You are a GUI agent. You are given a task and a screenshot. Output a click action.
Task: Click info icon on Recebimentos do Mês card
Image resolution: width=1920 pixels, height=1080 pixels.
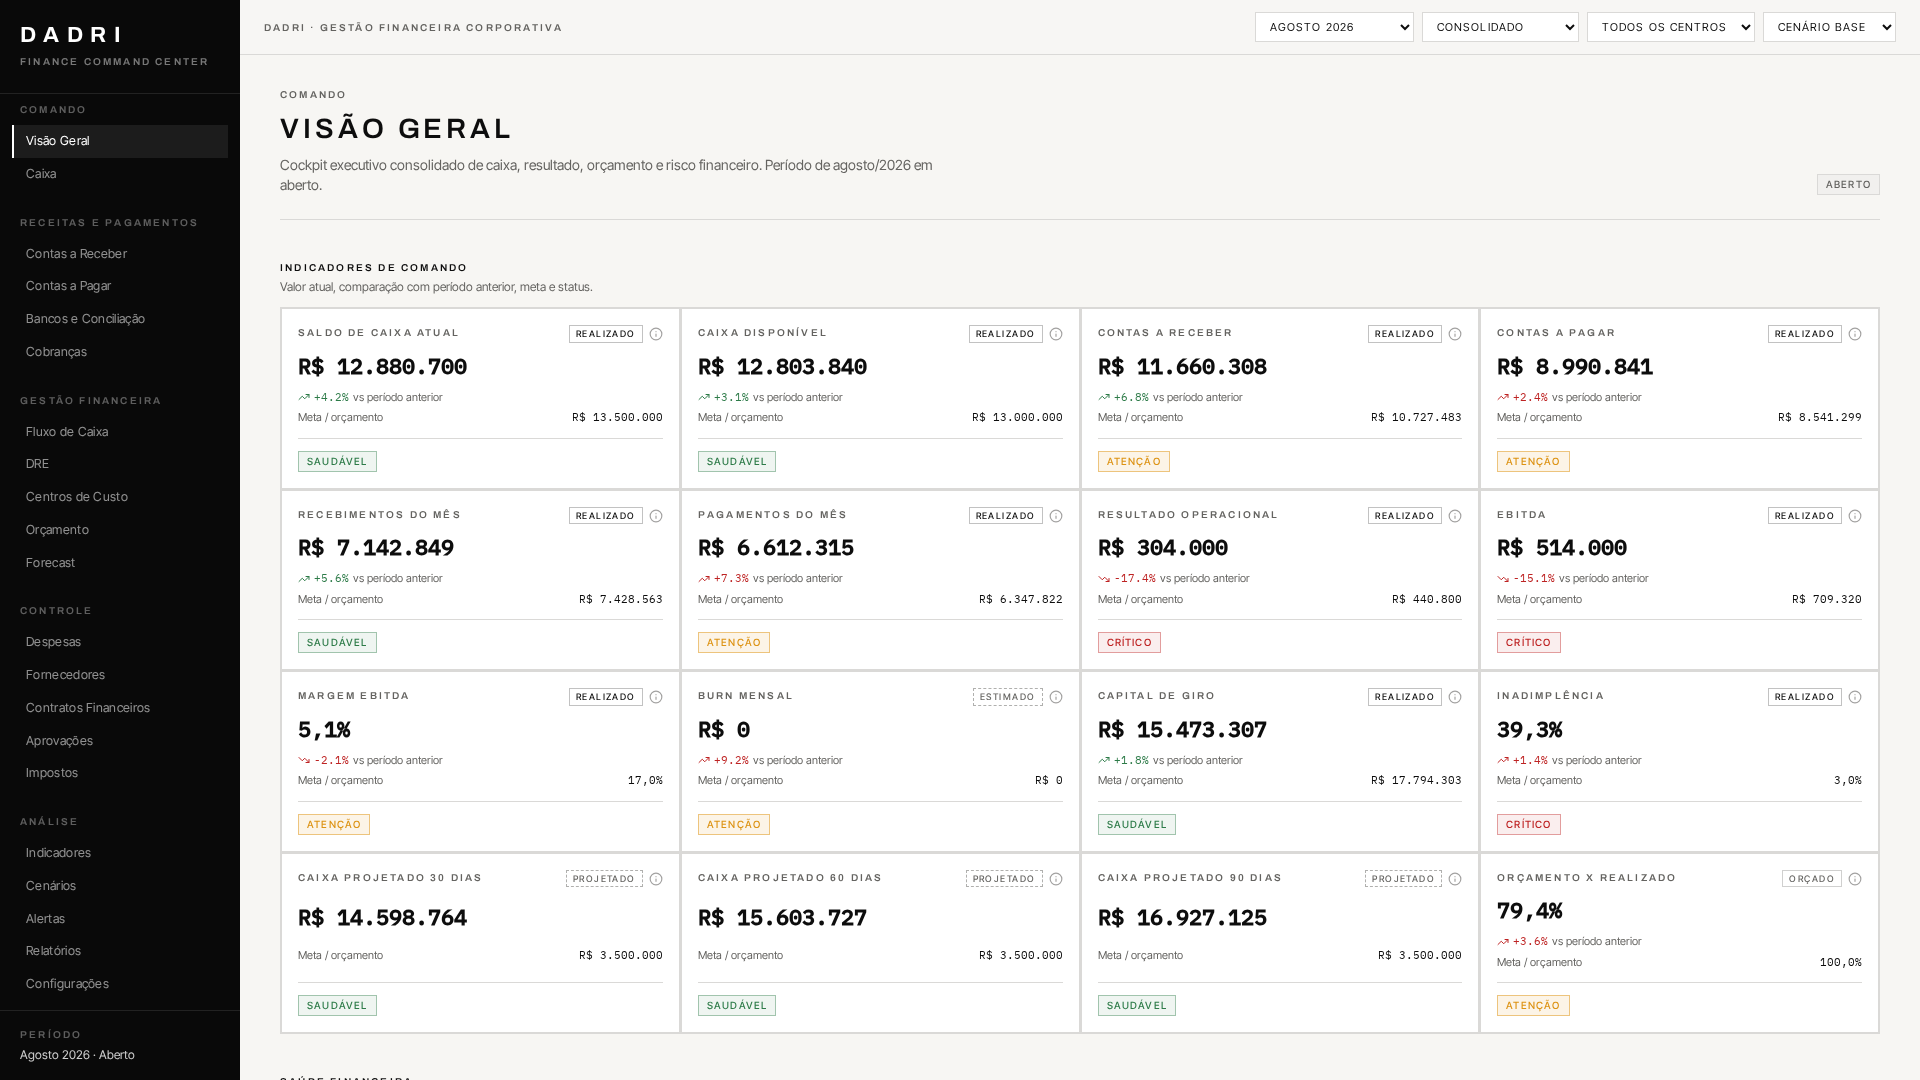tap(656, 516)
